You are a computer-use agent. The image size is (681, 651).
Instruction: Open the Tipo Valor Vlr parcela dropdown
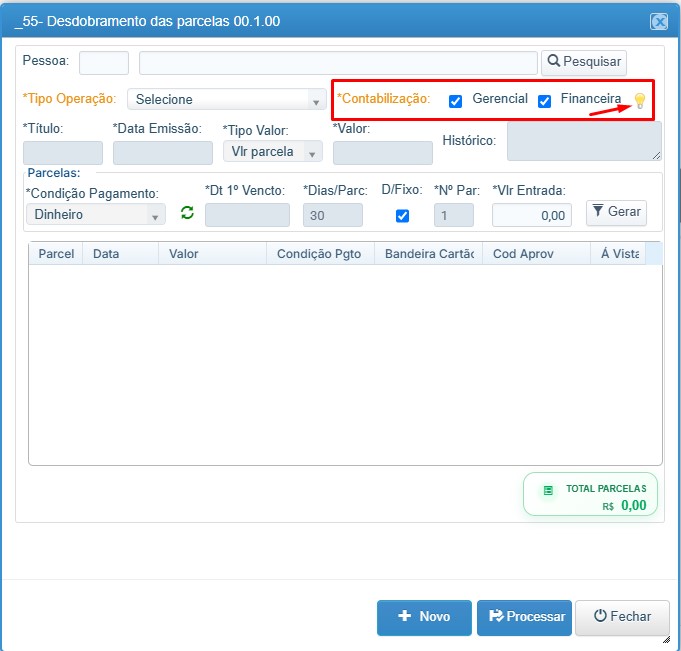tap(273, 152)
